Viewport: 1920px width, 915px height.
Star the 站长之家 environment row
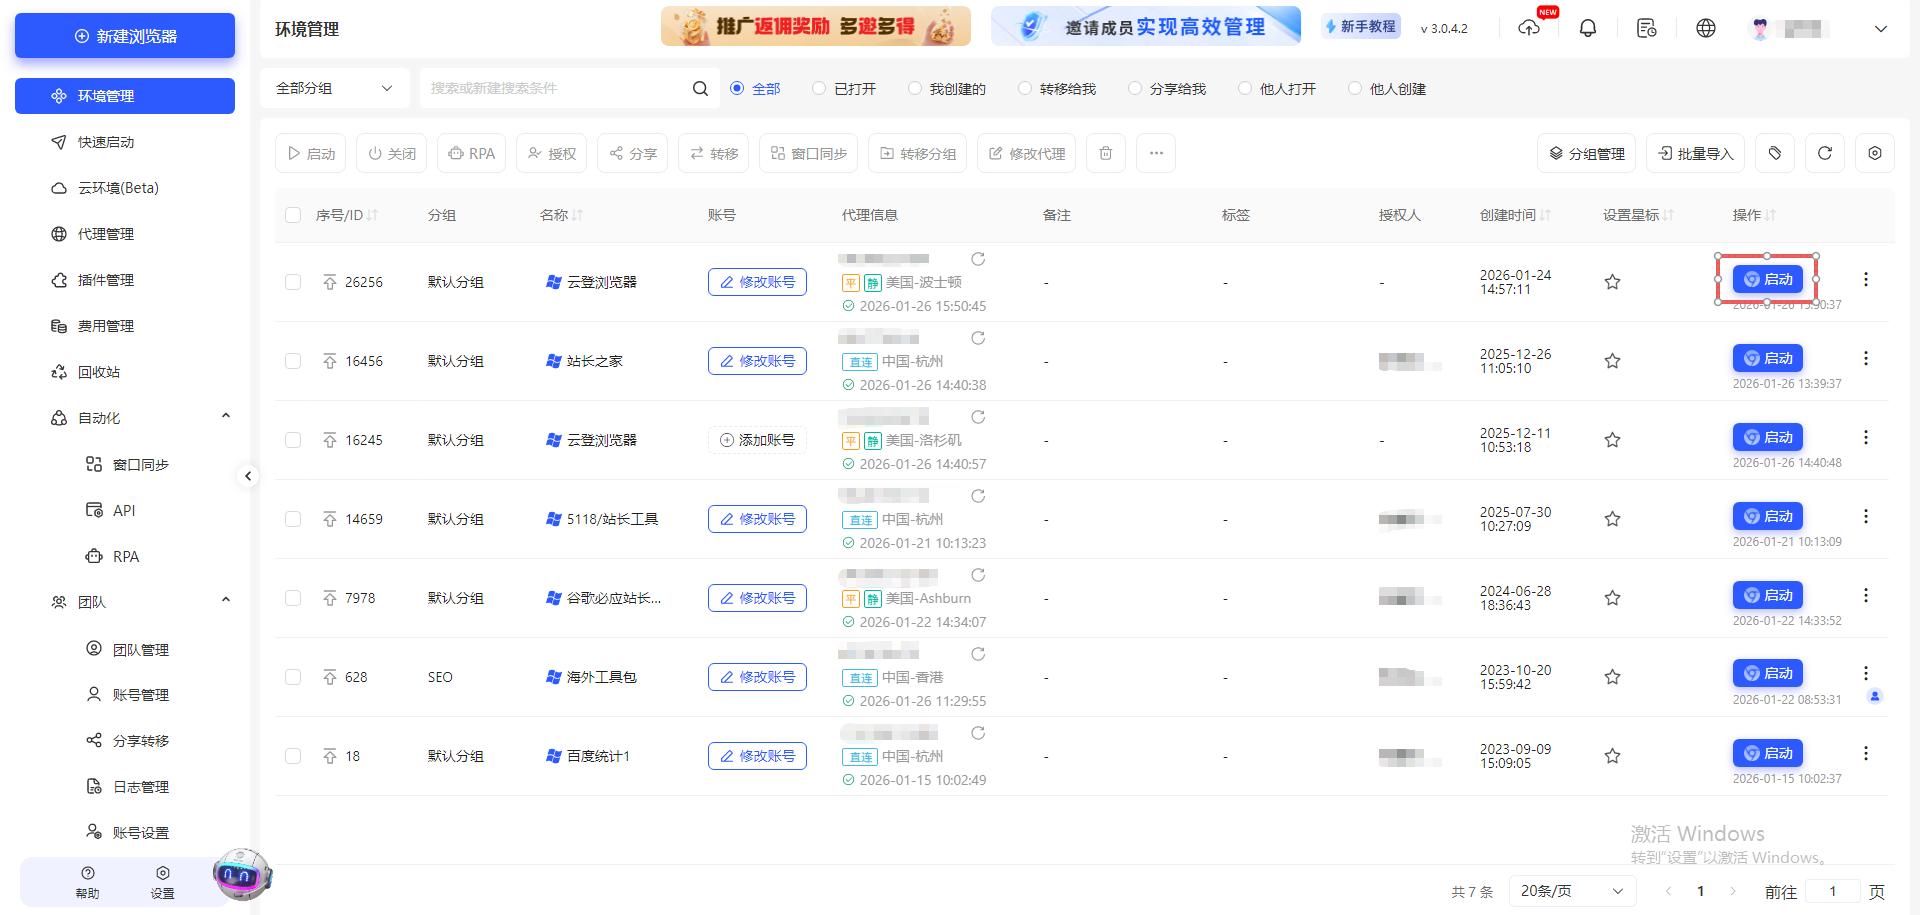[x=1612, y=360]
